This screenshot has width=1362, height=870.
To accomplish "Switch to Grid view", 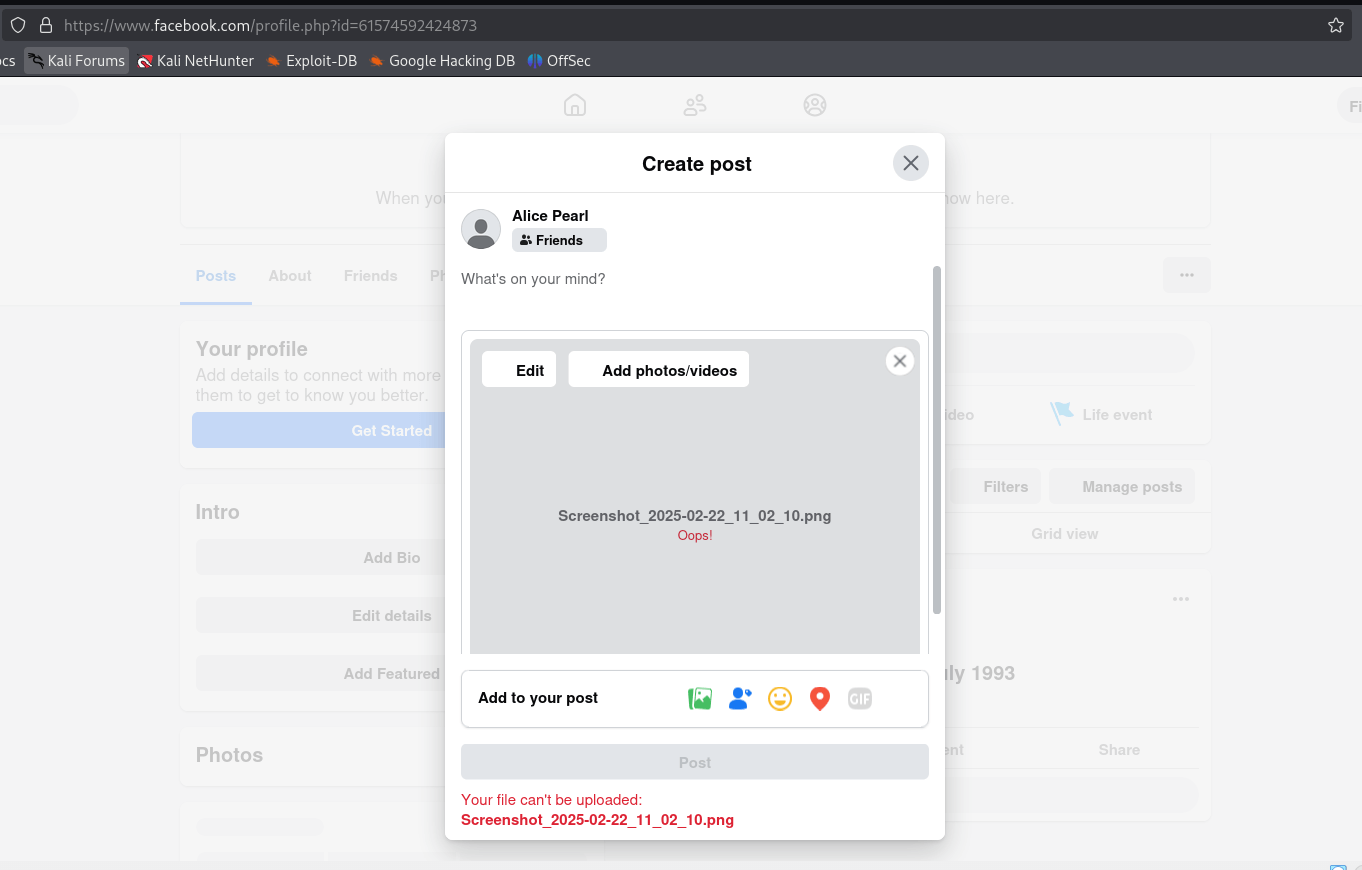I will (x=1065, y=534).
